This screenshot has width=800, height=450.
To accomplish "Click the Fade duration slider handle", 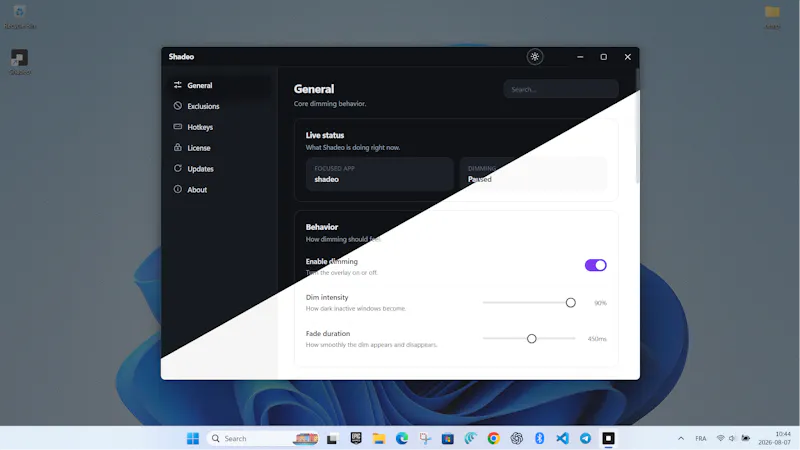I will click(532, 339).
